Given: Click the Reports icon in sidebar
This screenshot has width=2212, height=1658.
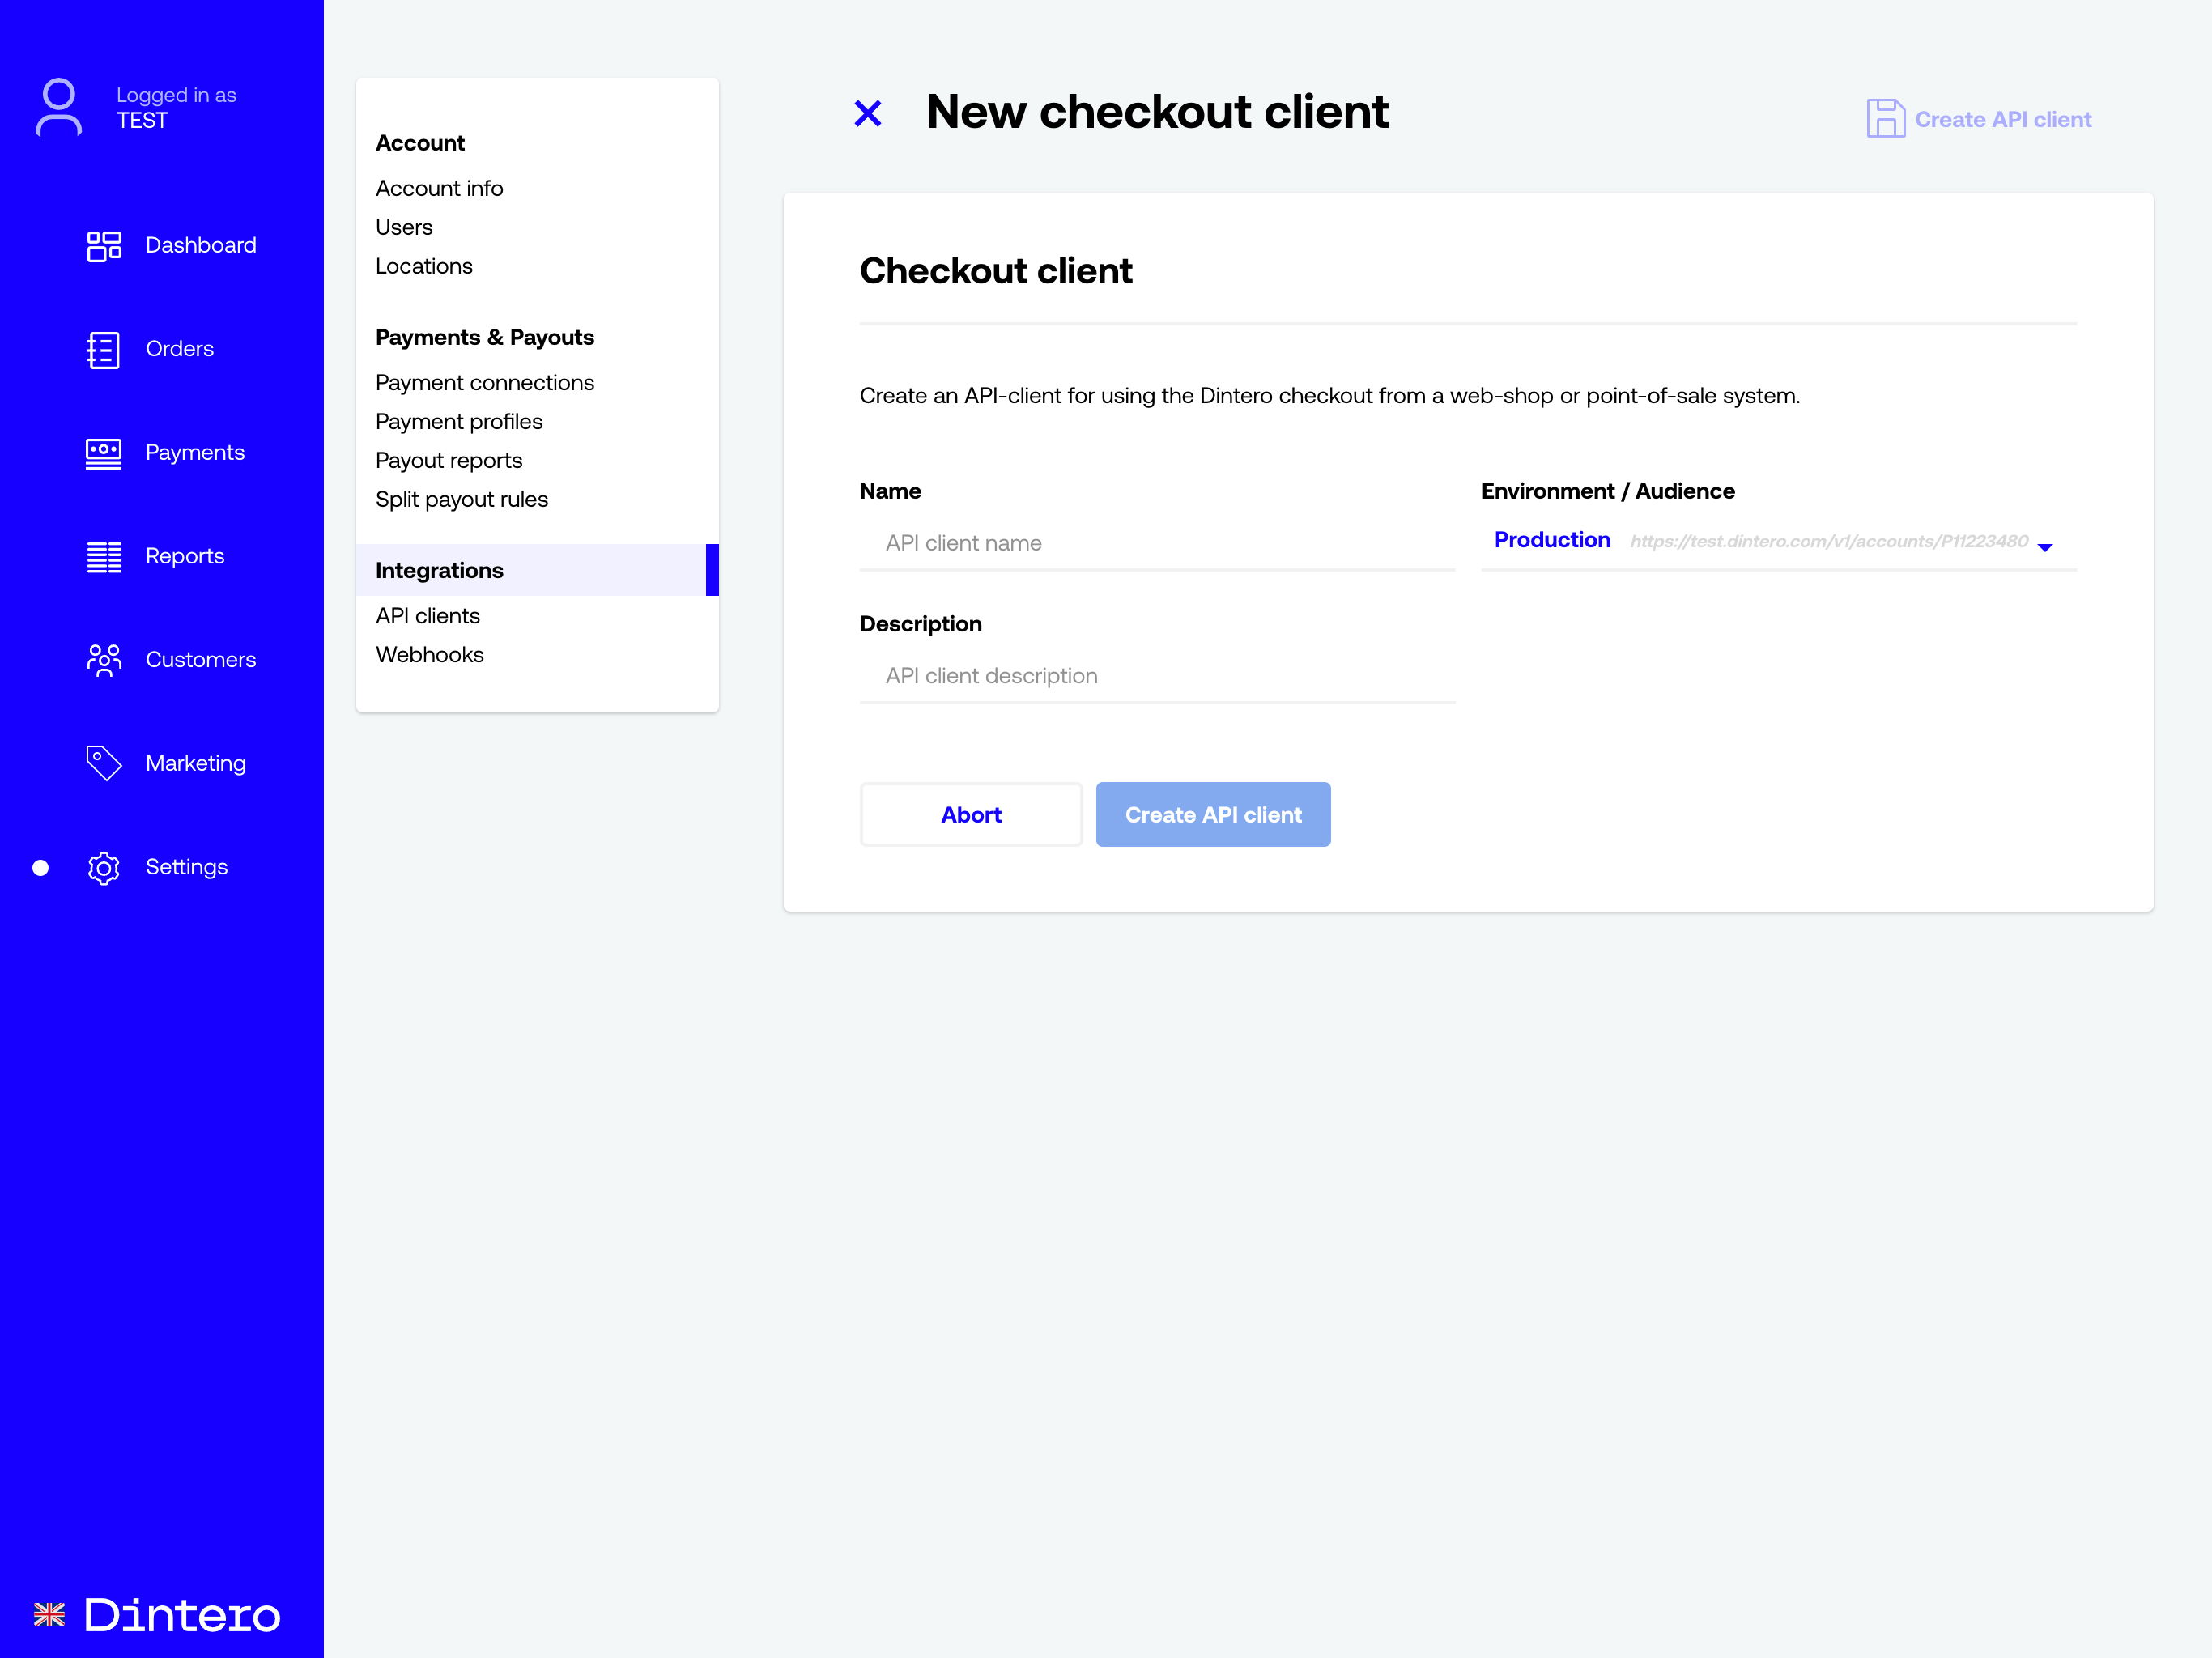Looking at the screenshot, I should (104, 555).
